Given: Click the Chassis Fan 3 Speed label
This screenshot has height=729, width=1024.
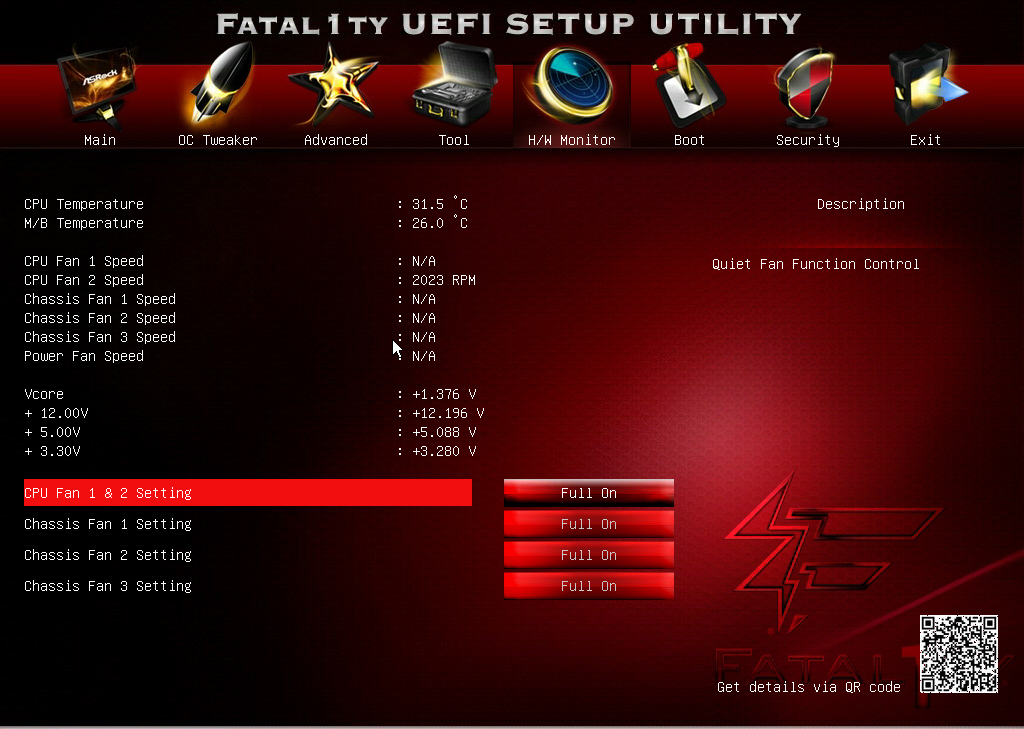Looking at the screenshot, I should click(100, 337).
